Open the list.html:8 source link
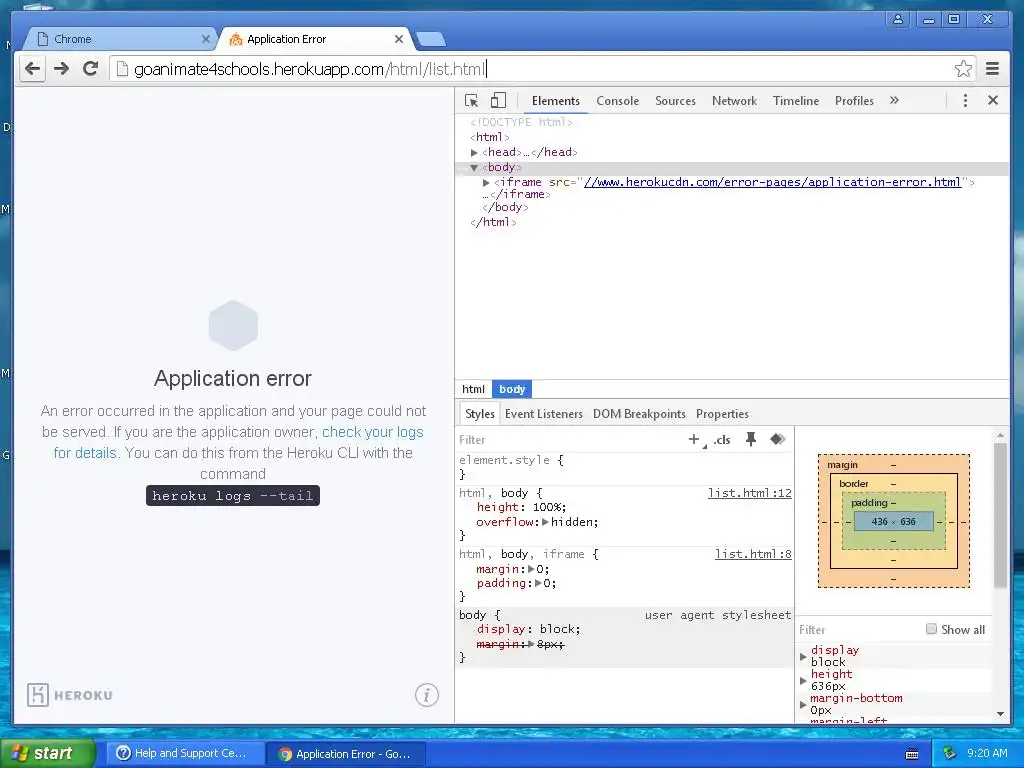Image resolution: width=1024 pixels, height=768 pixels. [753, 554]
